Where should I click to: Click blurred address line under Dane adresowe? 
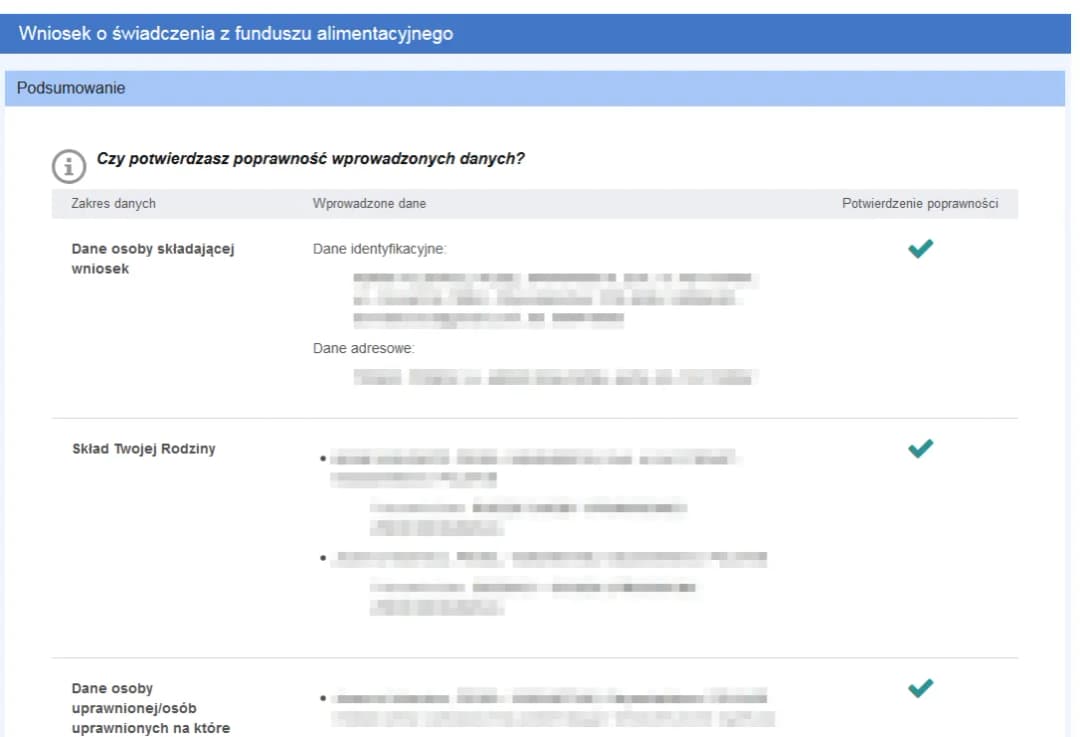[x=555, y=378]
